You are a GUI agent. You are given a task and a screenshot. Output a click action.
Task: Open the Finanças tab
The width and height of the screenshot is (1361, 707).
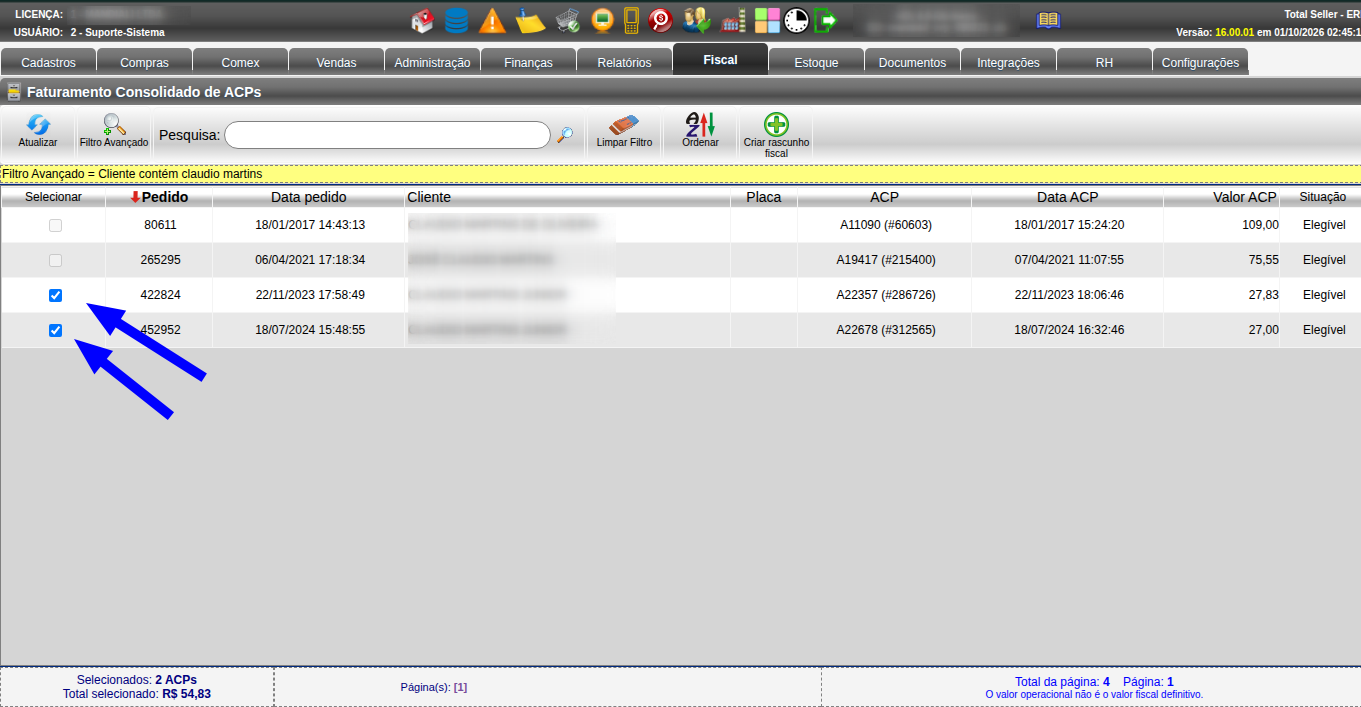(x=528, y=62)
